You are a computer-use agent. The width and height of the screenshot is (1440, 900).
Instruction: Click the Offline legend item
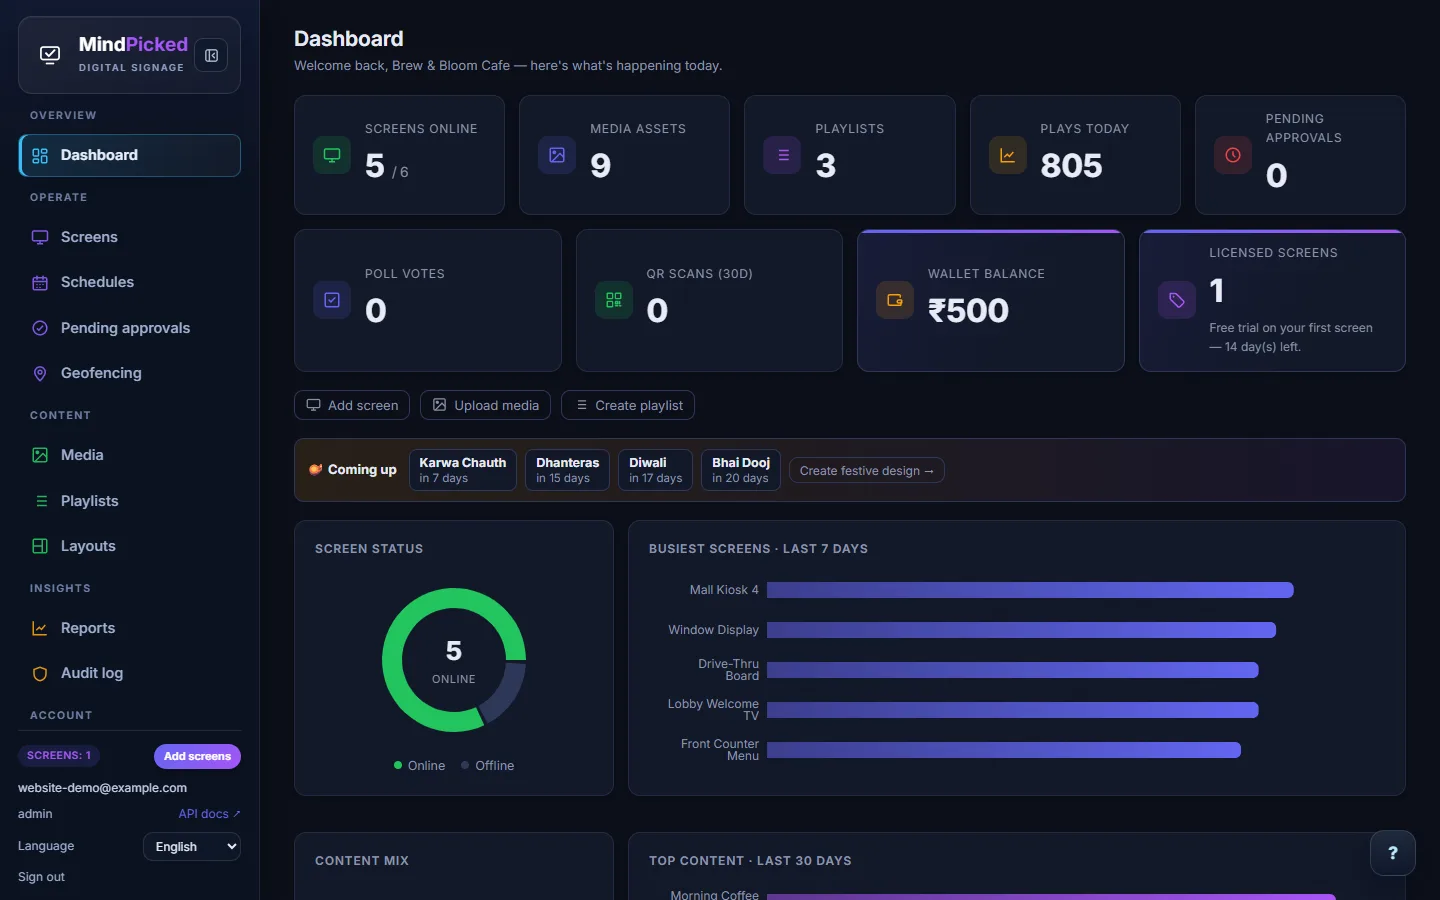[487, 766]
